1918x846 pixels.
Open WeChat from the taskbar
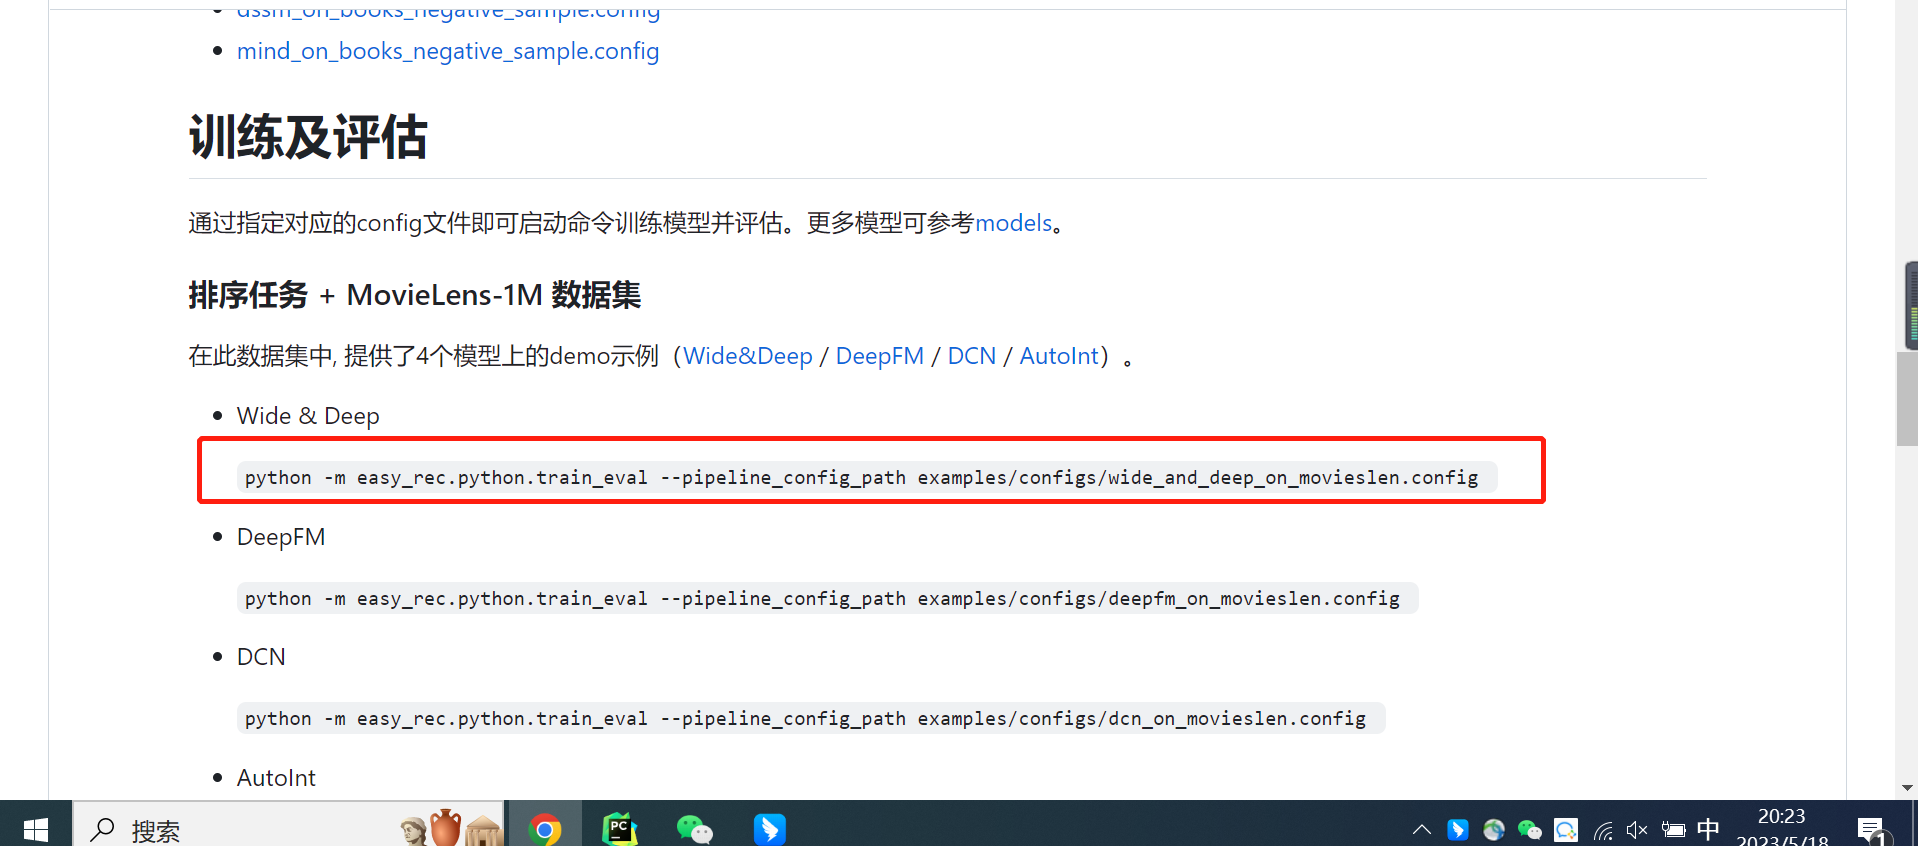click(695, 828)
